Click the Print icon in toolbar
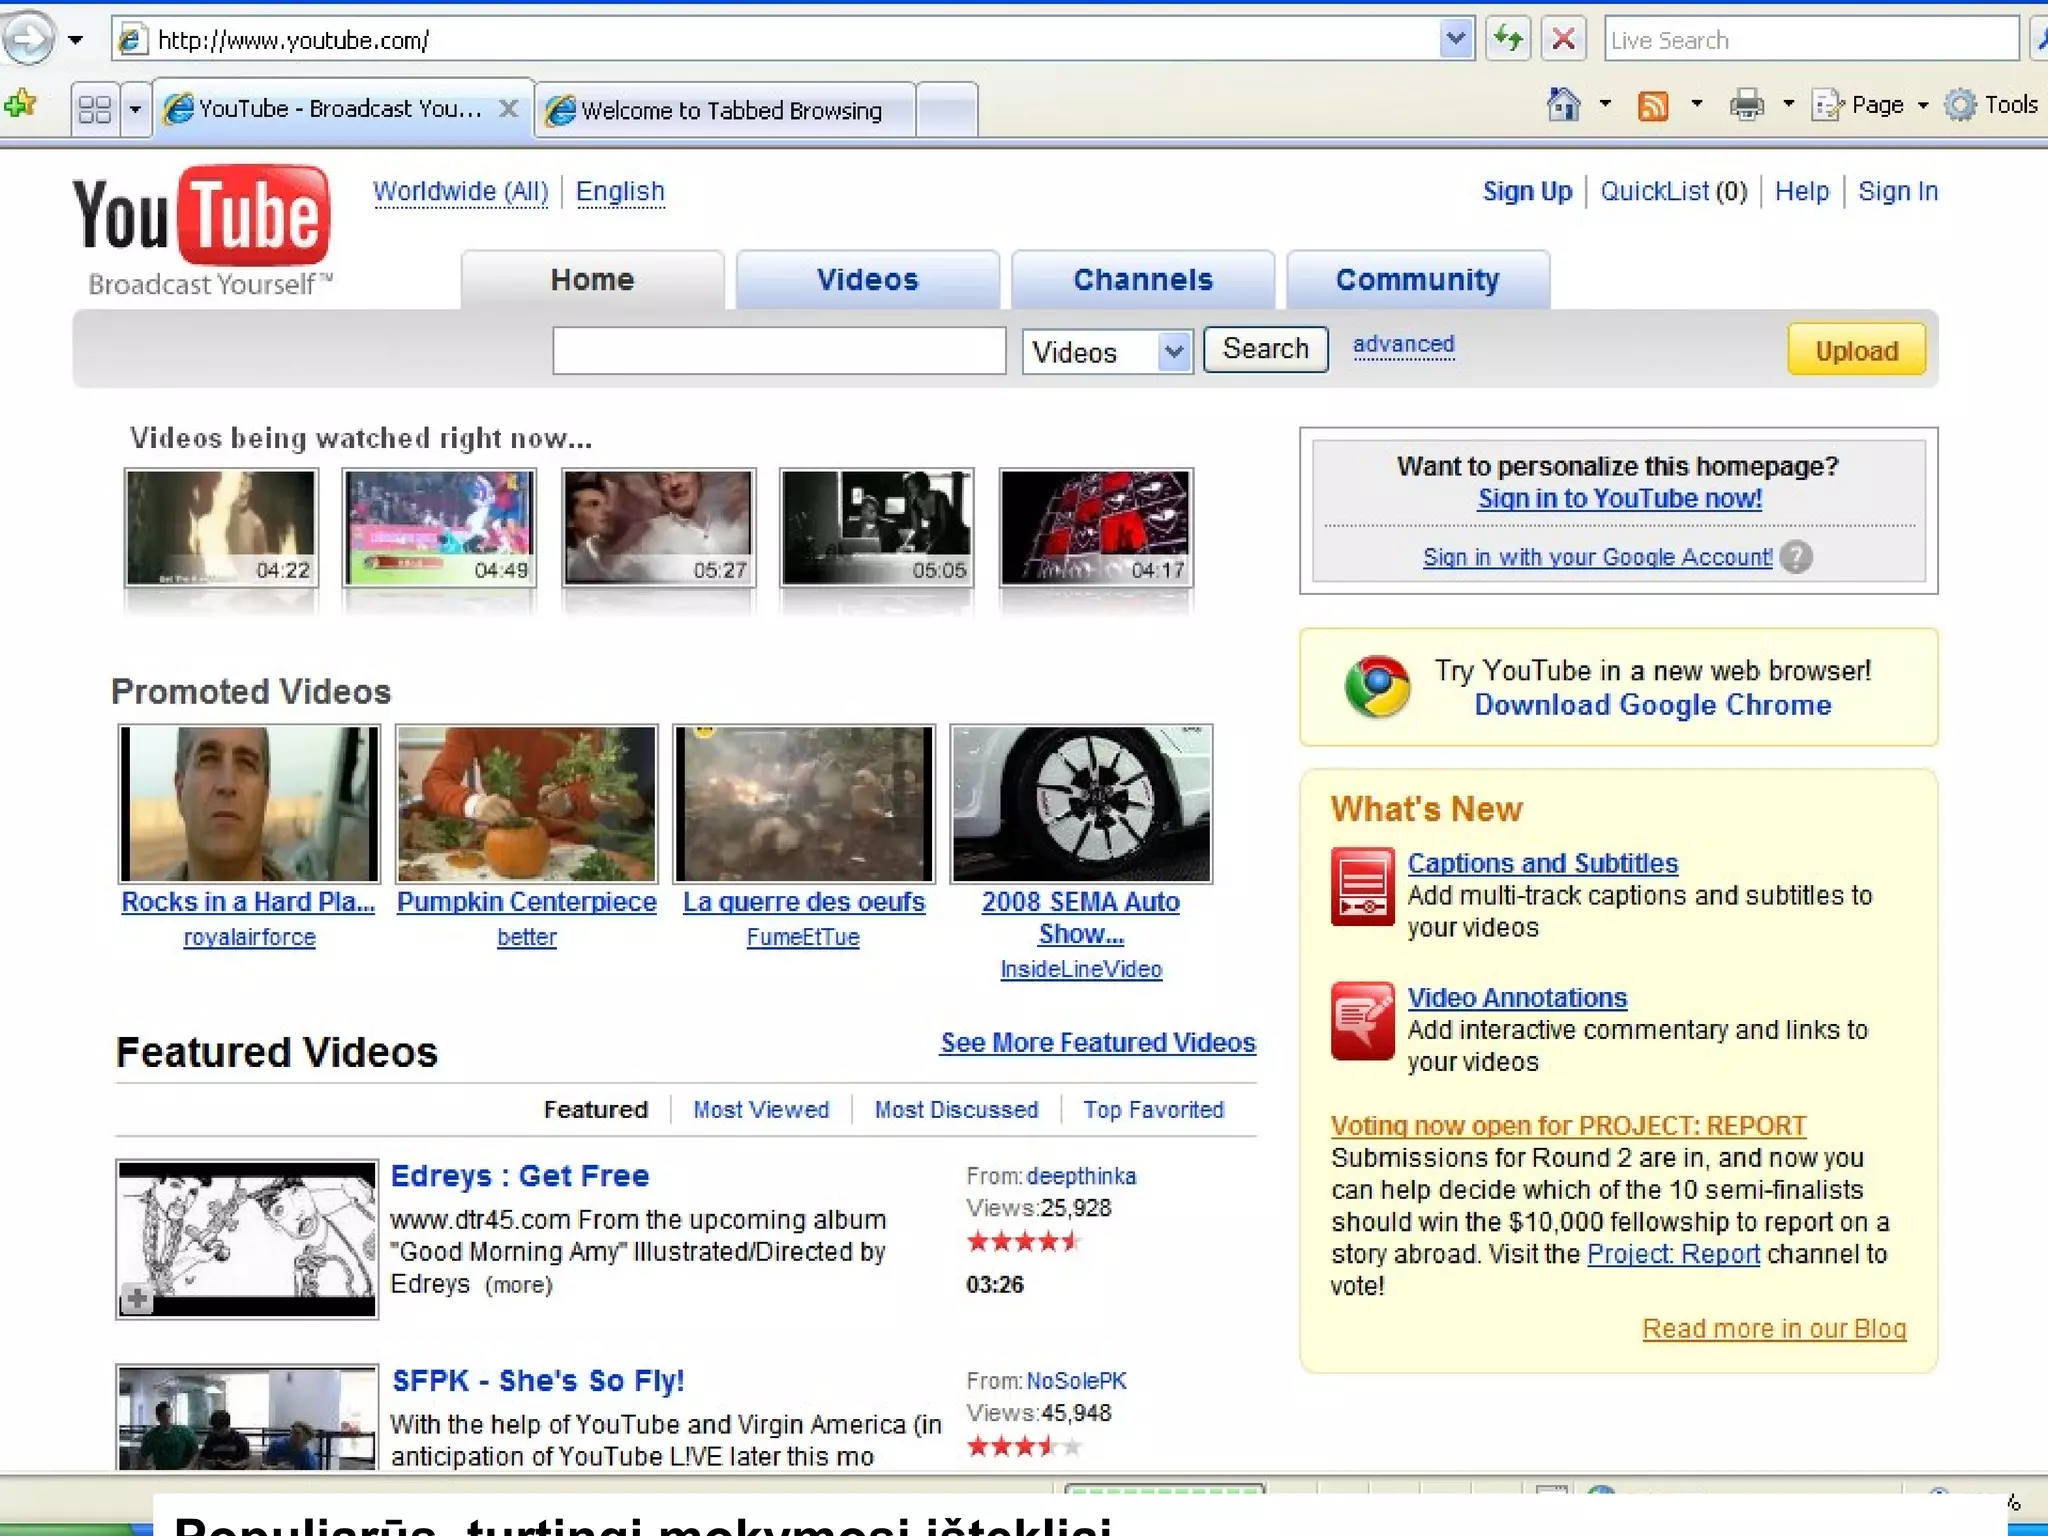This screenshot has width=2048, height=1536. [1746, 105]
